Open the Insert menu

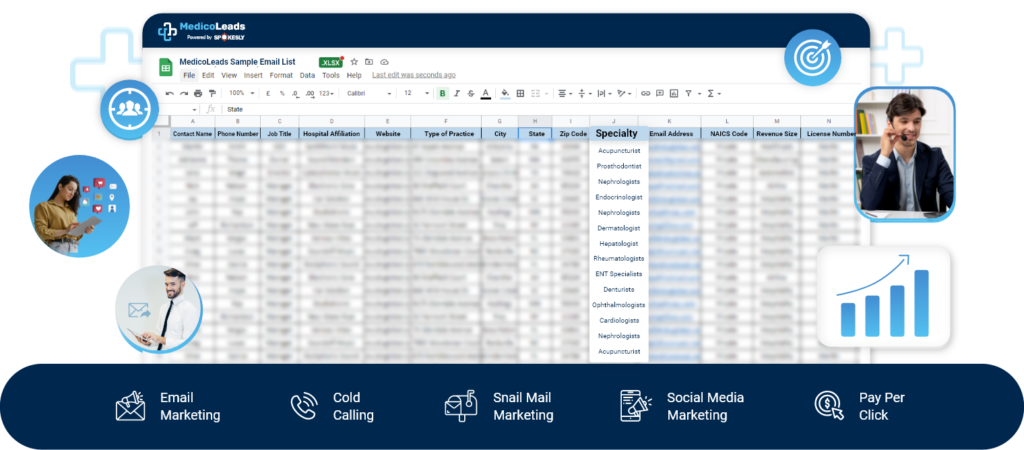pos(253,75)
